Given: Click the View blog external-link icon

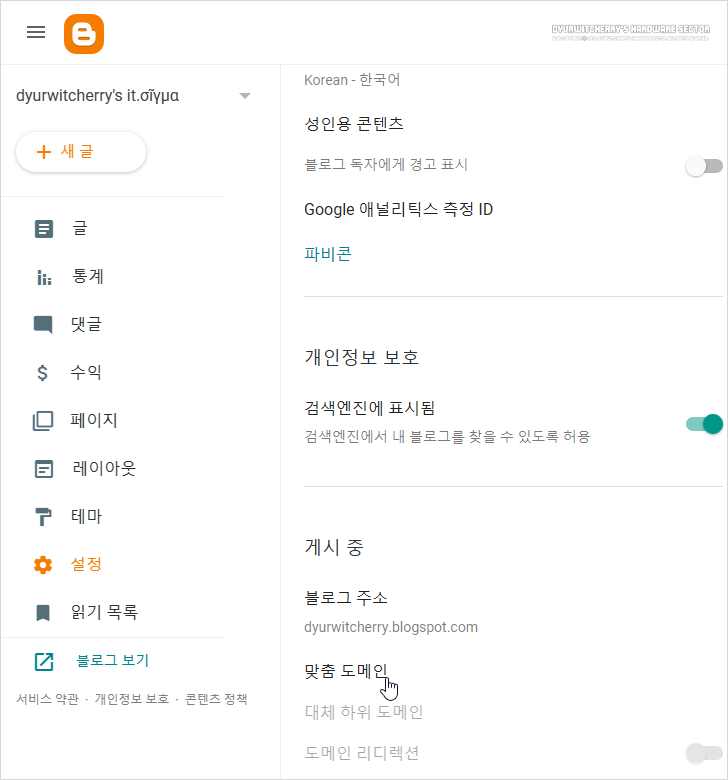Looking at the screenshot, I should click(44, 662).
